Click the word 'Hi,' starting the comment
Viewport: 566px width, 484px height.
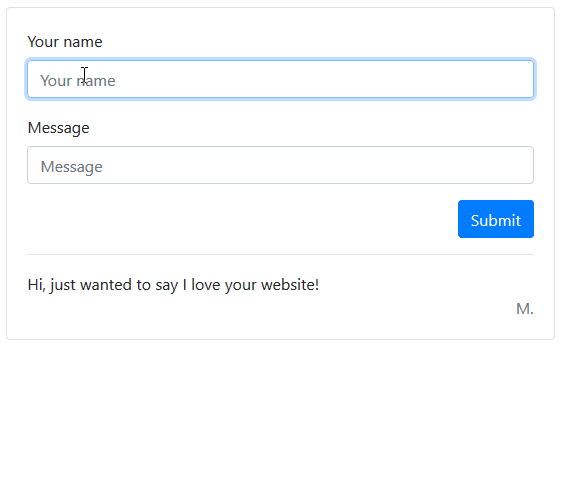click(x=36, y=285)
